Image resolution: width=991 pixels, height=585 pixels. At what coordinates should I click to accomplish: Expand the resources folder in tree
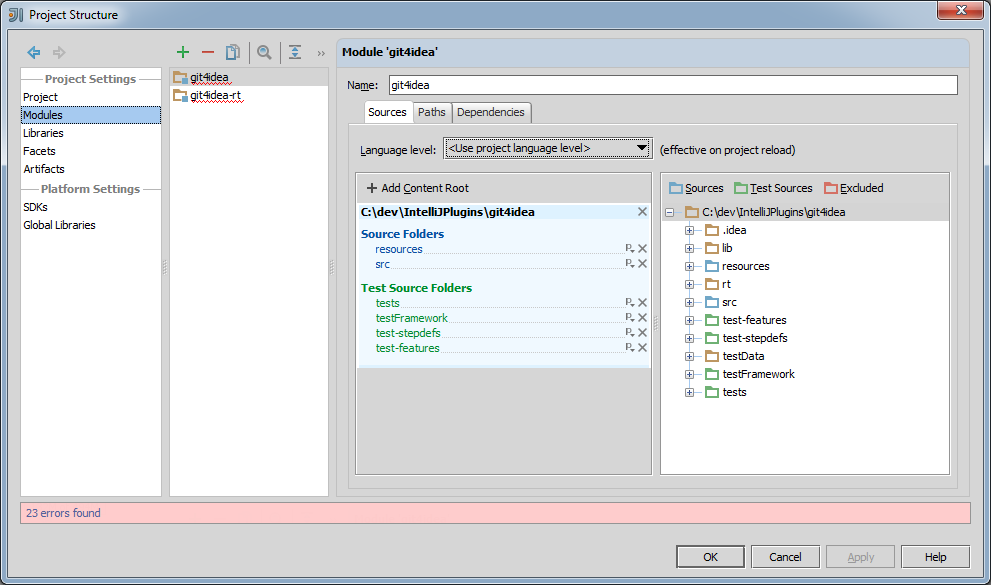pyautogui.click(x=690, y=267)
